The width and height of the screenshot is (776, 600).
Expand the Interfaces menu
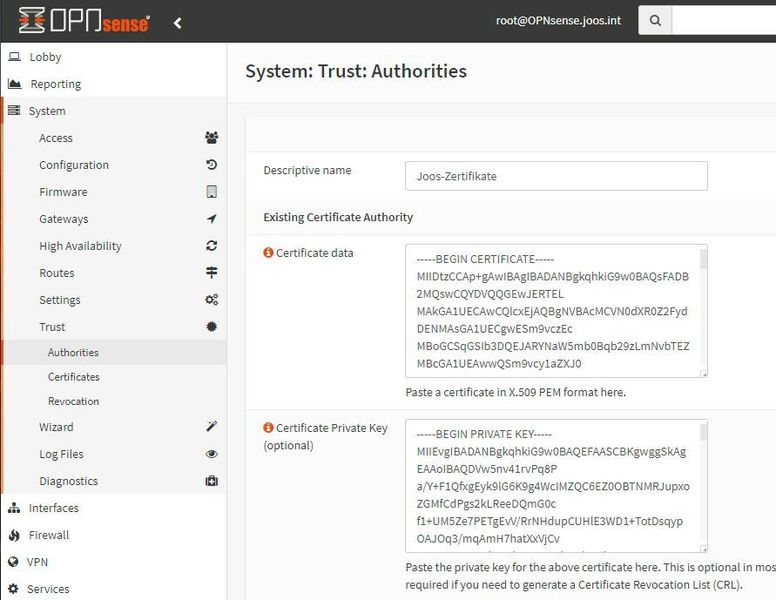[x=54, y=508]
